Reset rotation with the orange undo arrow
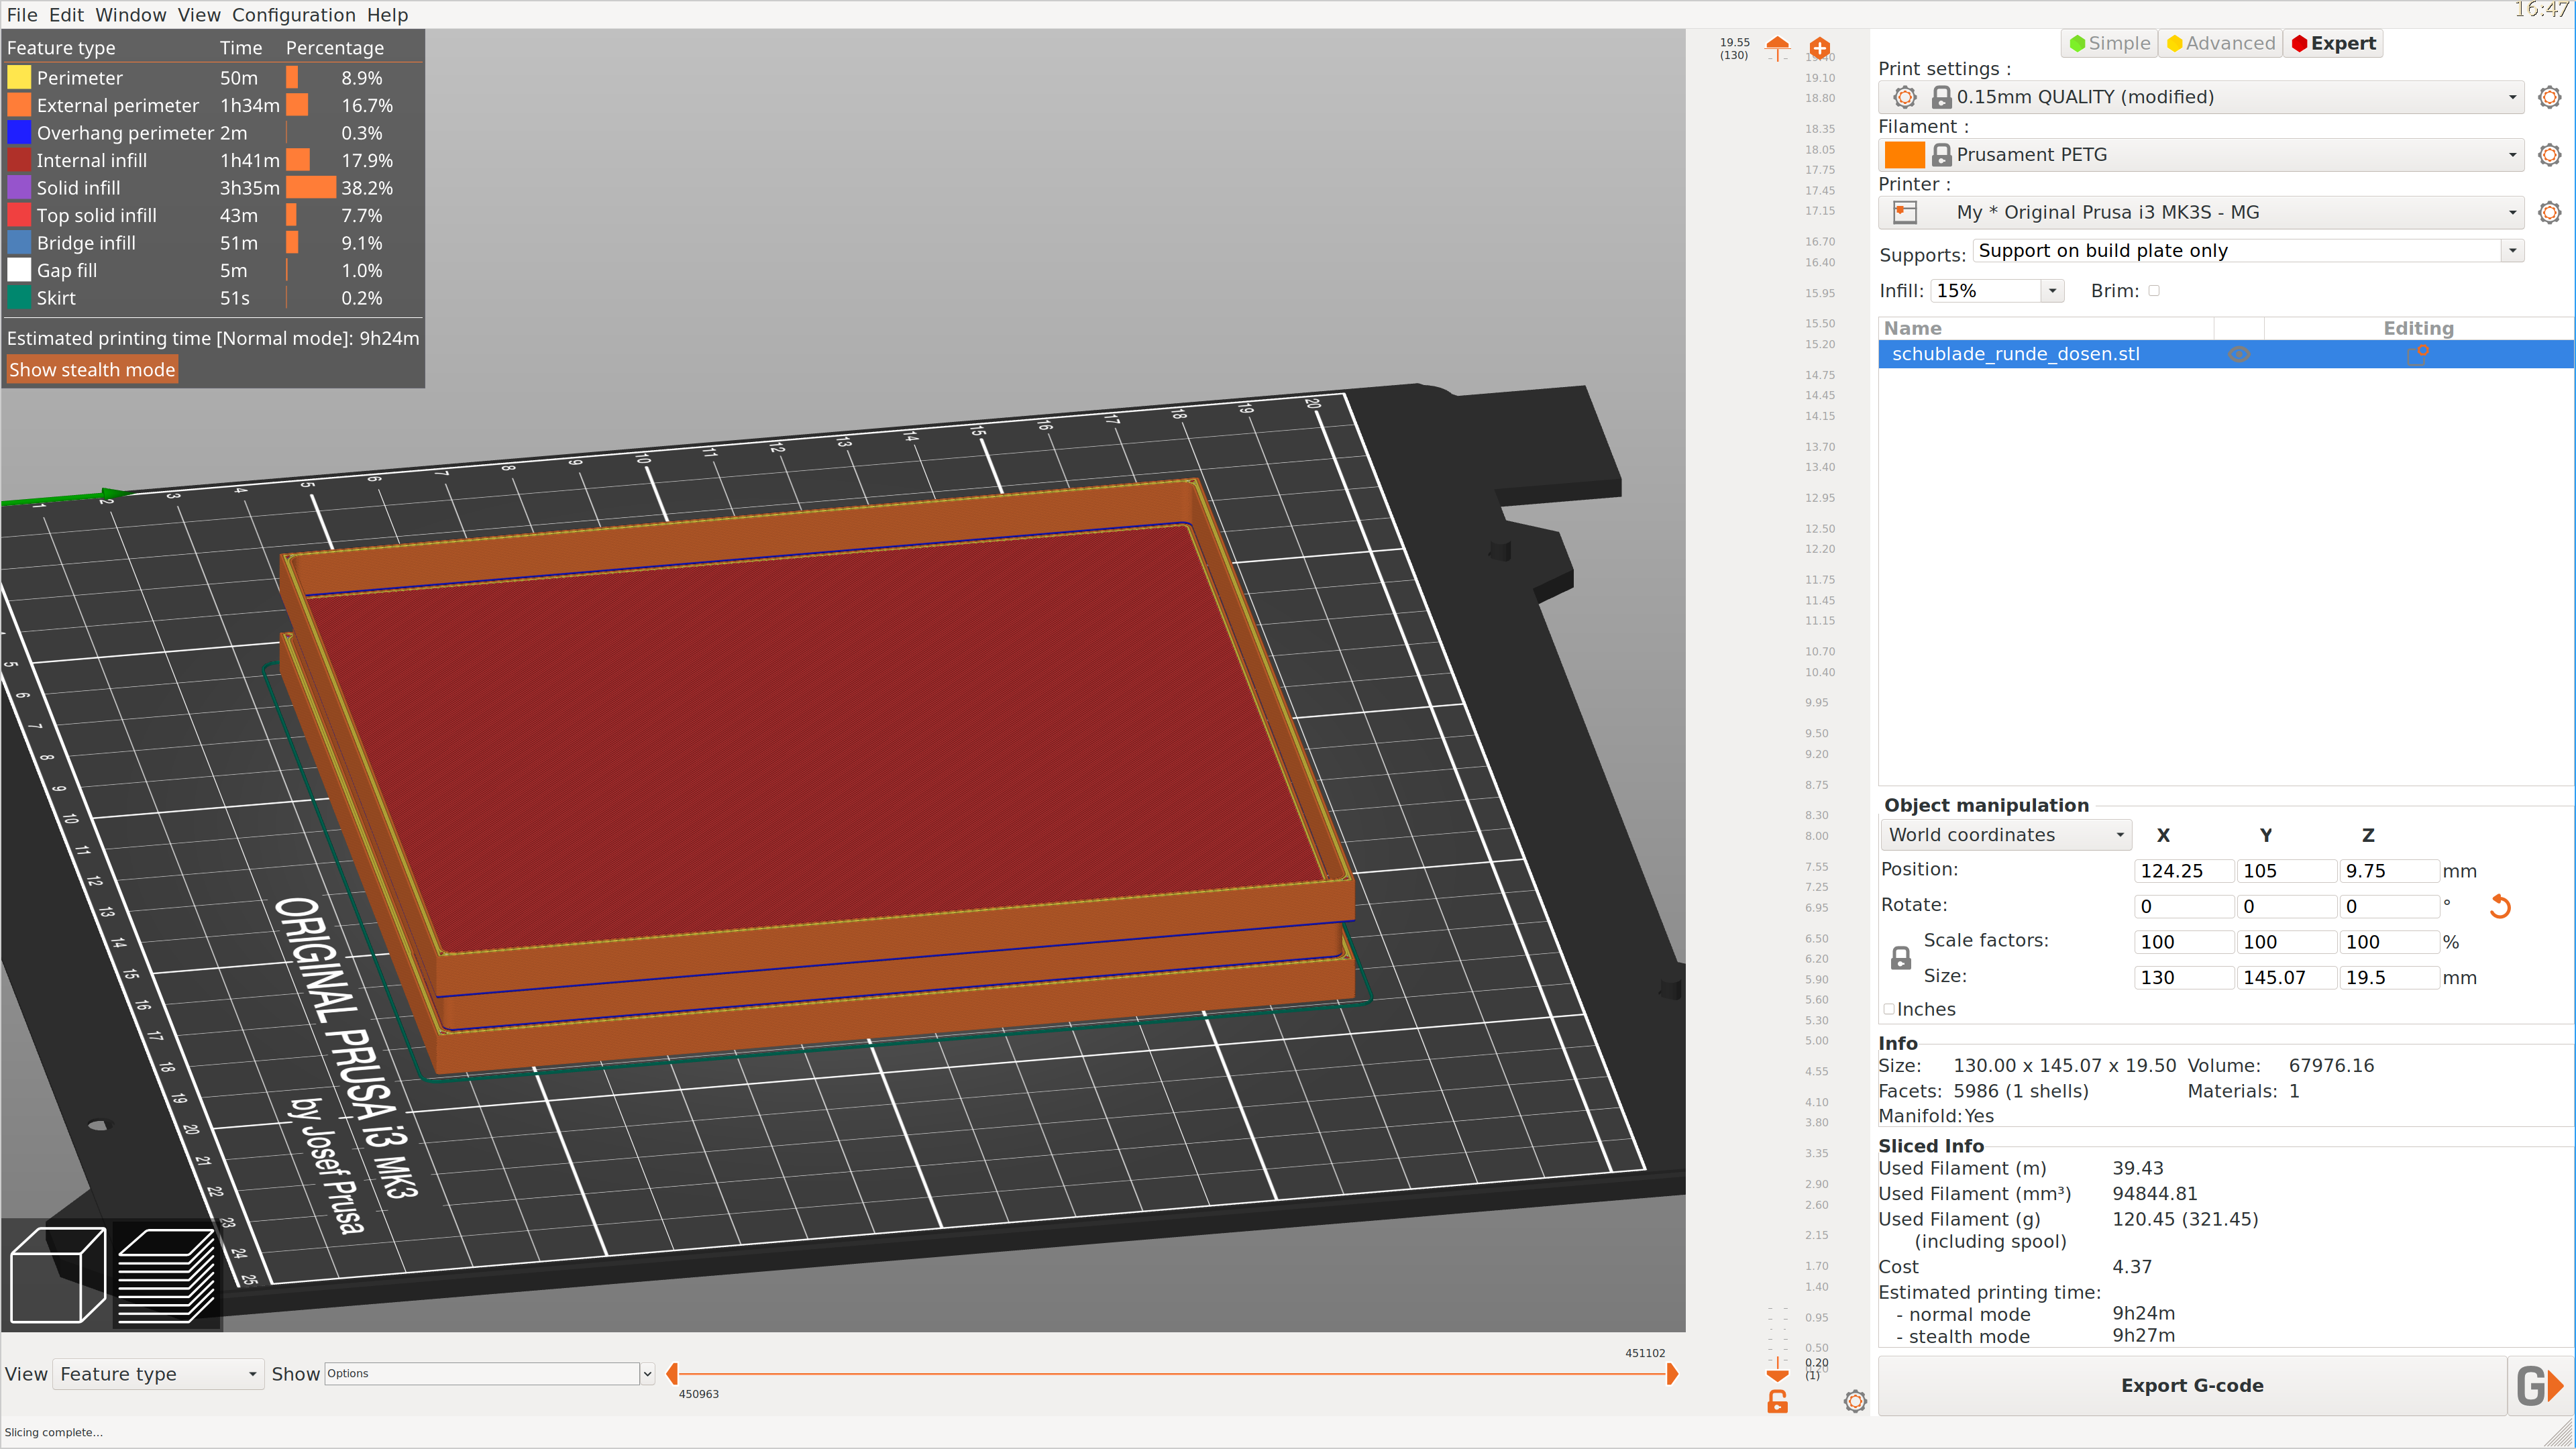The width and height of the screenshot is (2576, 1449). click(2500, 906)
